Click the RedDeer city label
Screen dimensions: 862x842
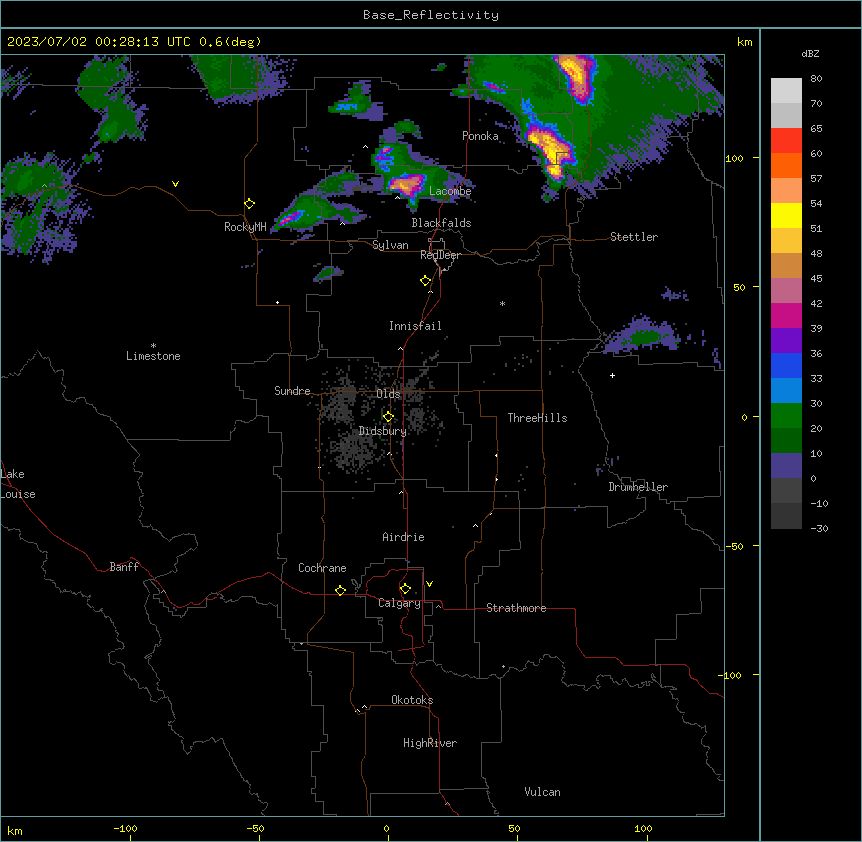(440, 255)
